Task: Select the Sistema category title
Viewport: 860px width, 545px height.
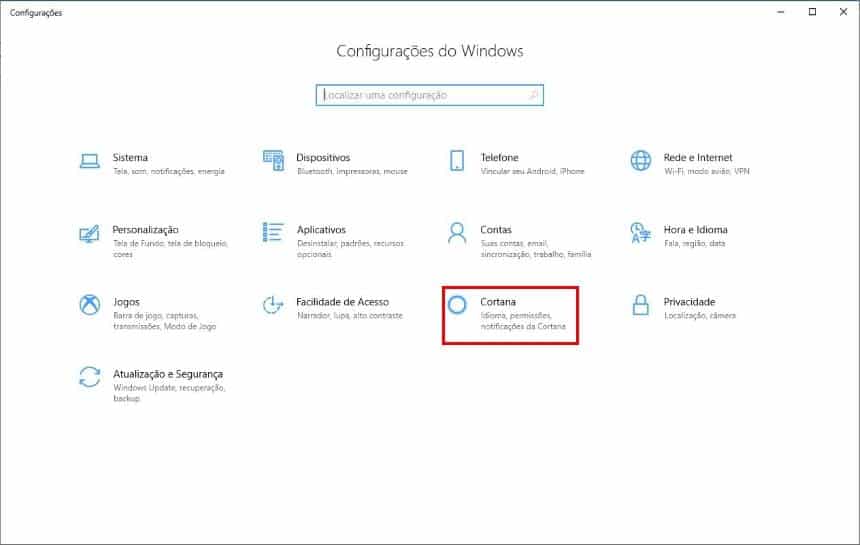Action: [x=130, y=157]
